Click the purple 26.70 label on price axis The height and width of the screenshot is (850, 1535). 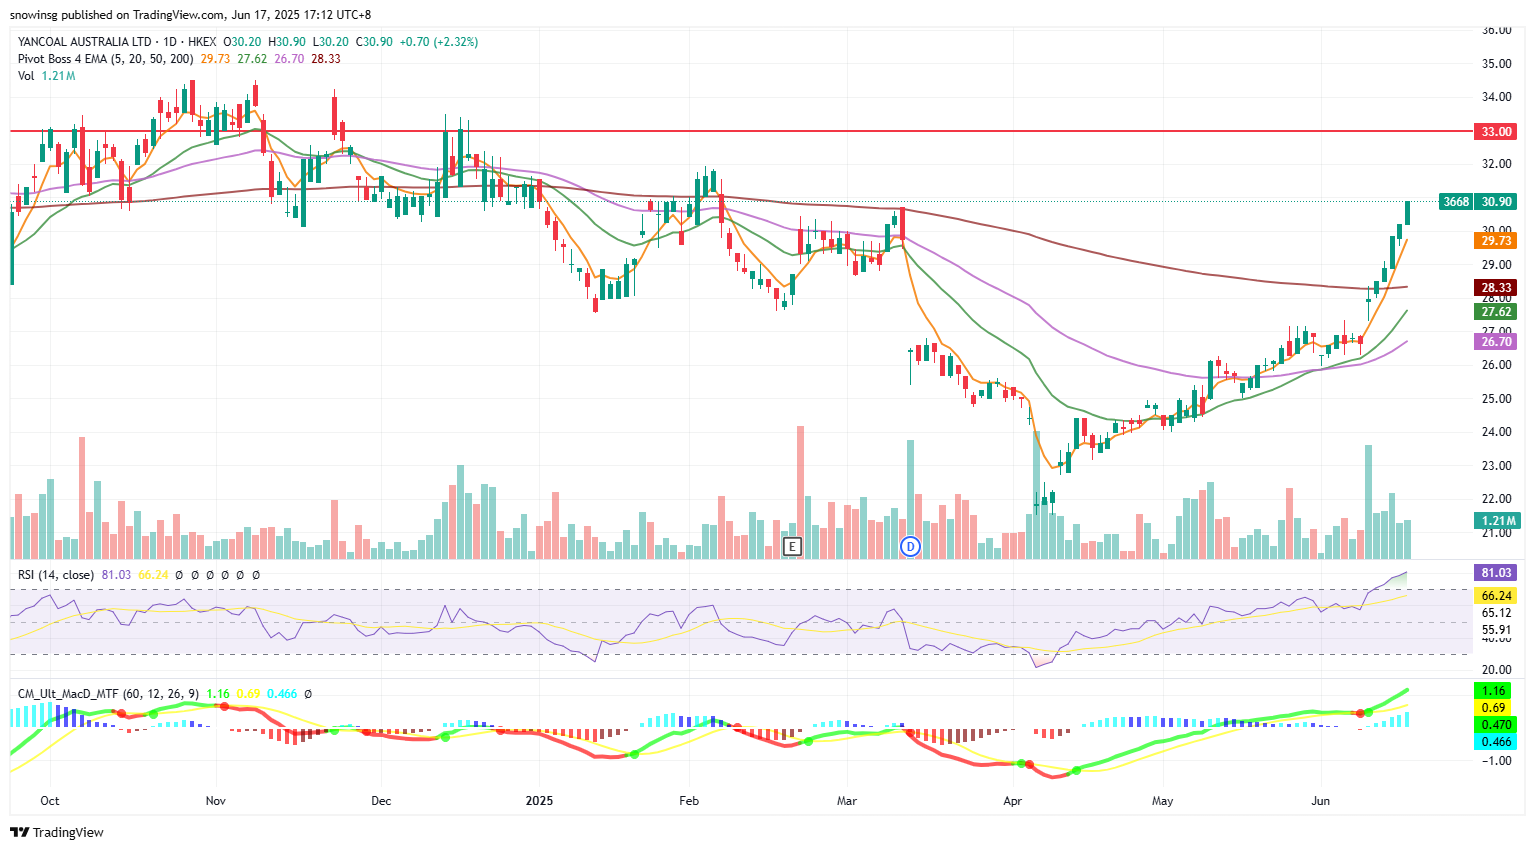tap(1496, 342)
